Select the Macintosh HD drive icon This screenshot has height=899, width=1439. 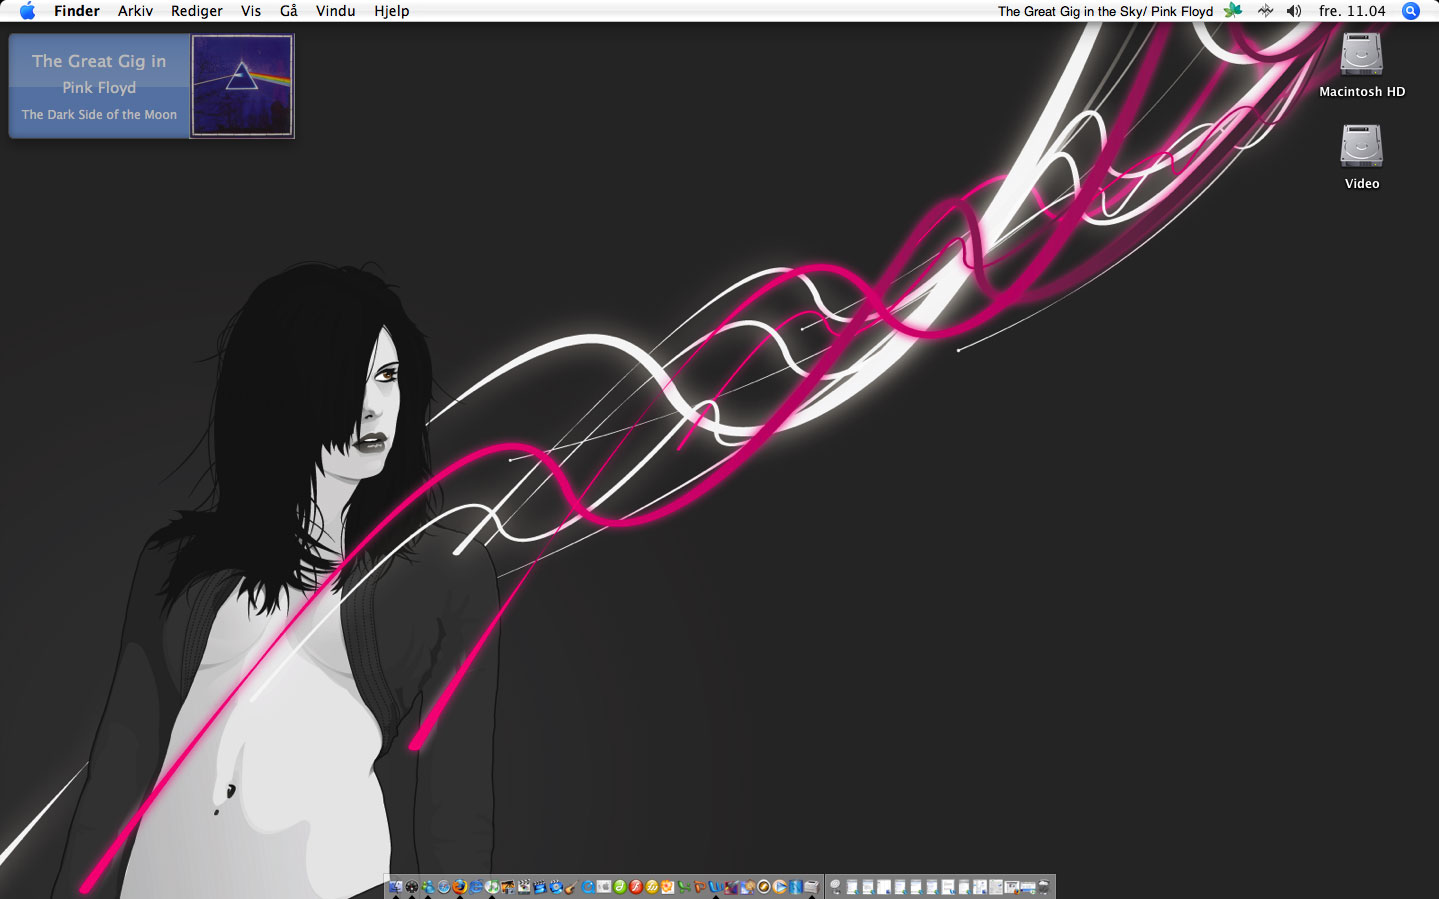(1362, 55)
